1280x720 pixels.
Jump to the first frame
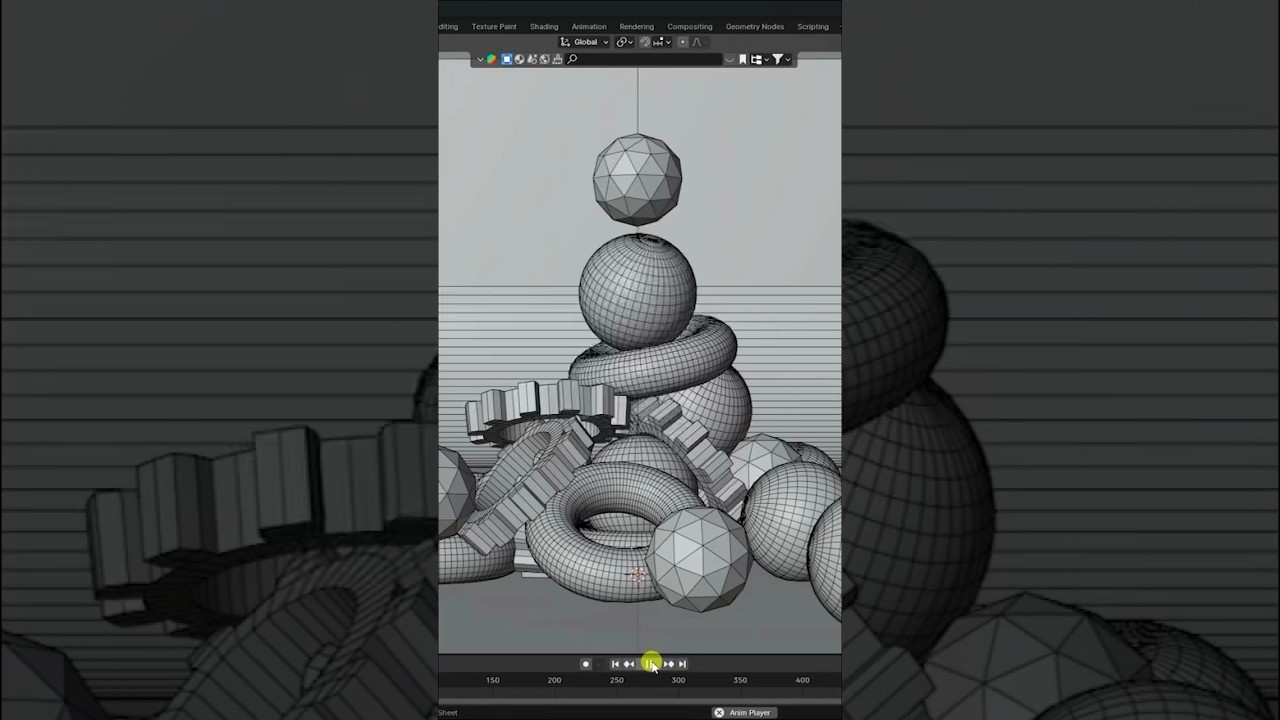click(615, 664)
